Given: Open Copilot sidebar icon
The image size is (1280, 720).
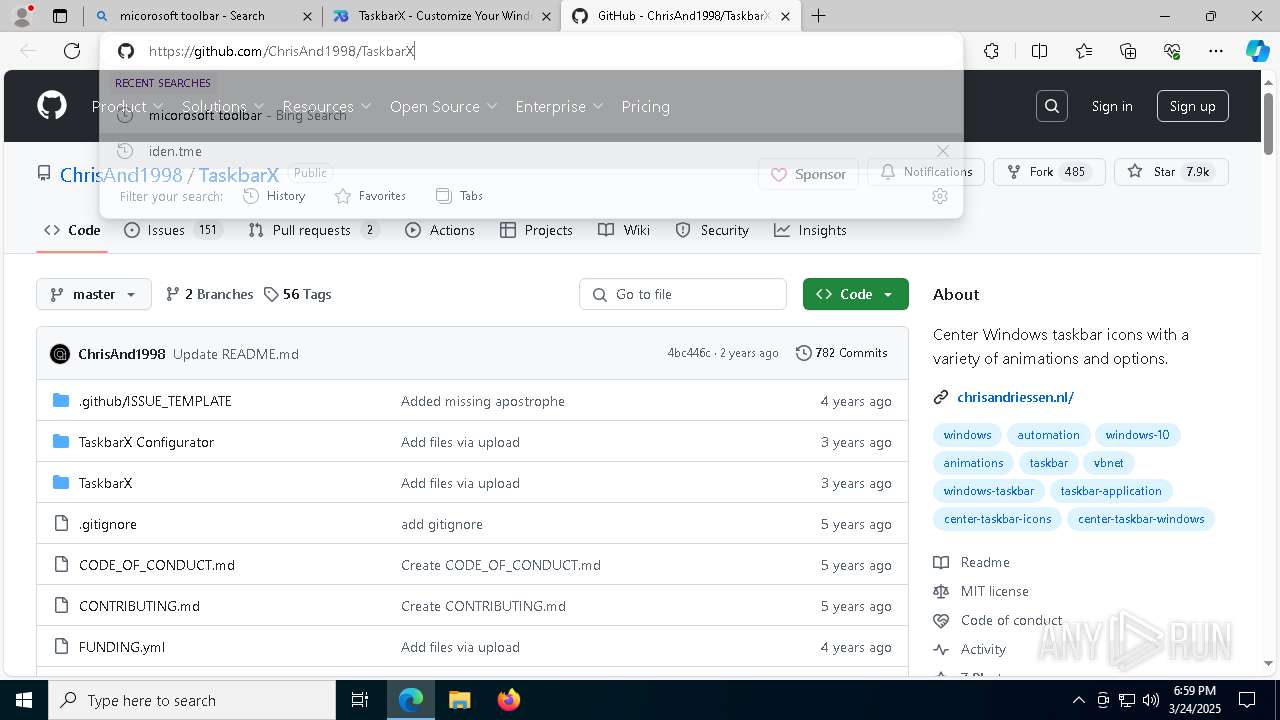Looking at the screenshot, I should coord(1257,51).
